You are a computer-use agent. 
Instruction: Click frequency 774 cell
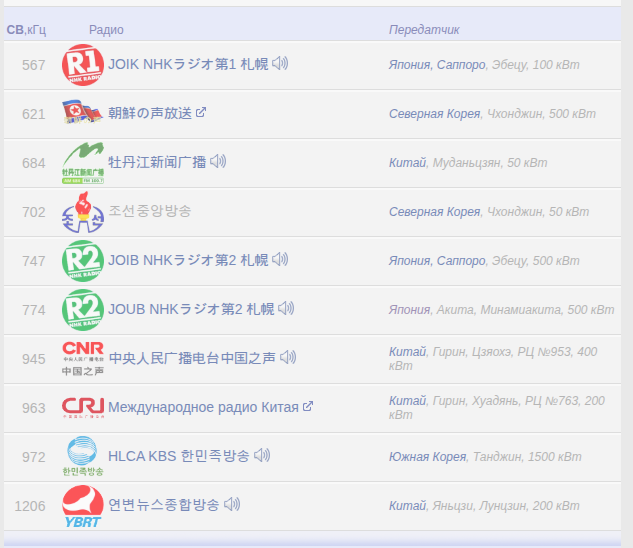click(34, 310)
